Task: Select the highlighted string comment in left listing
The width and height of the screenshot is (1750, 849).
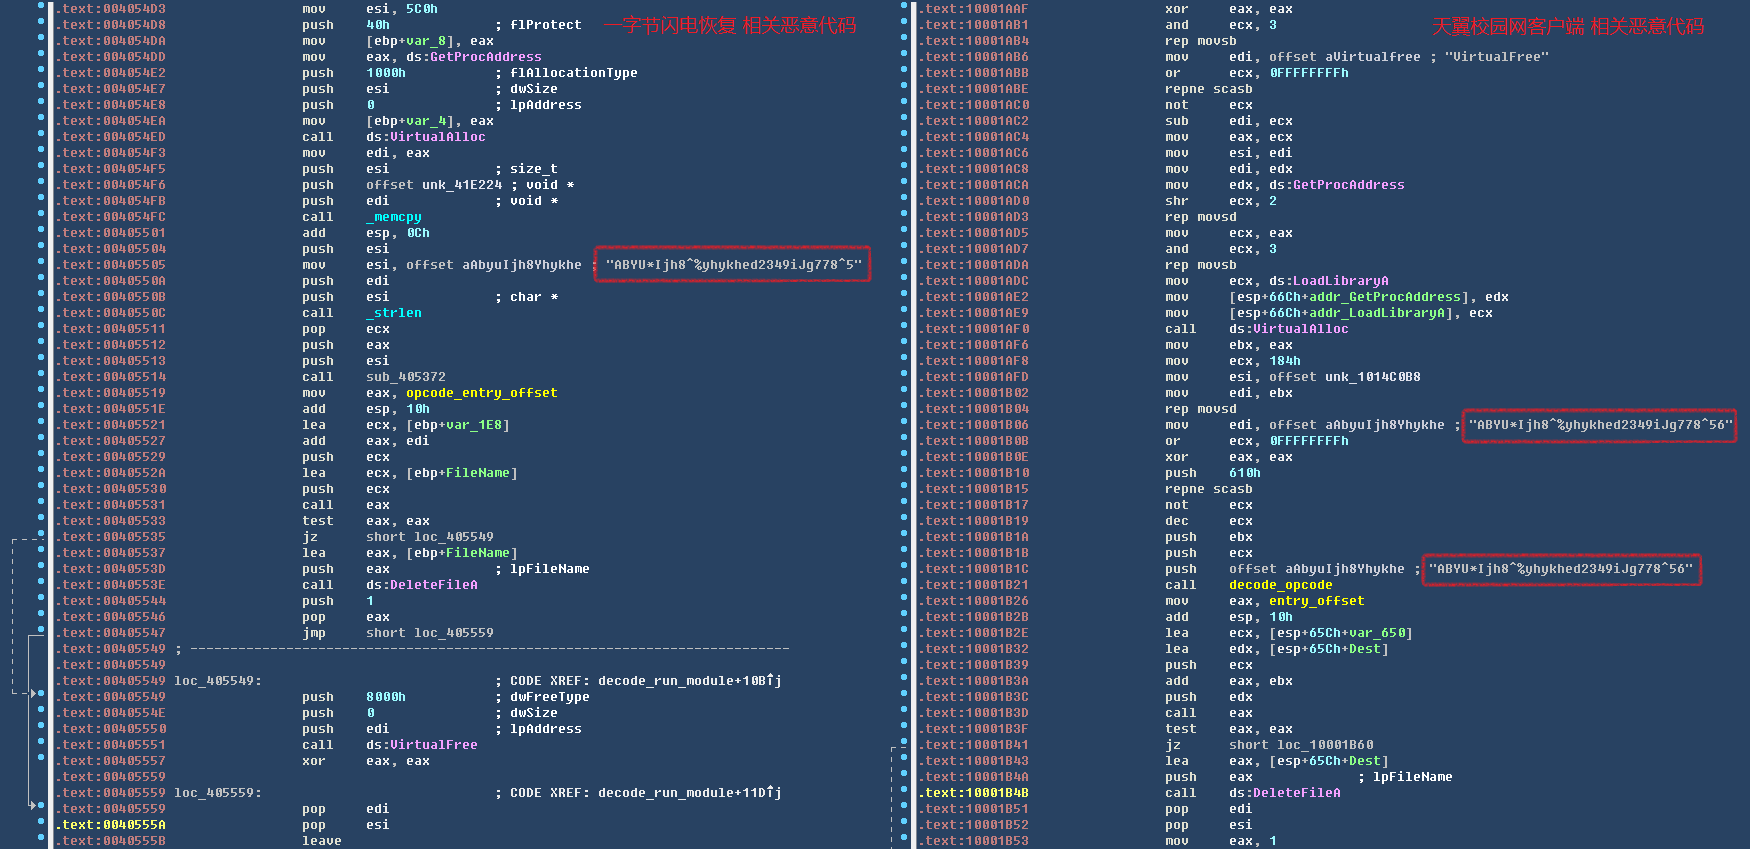Action: (x=733, y=265)
